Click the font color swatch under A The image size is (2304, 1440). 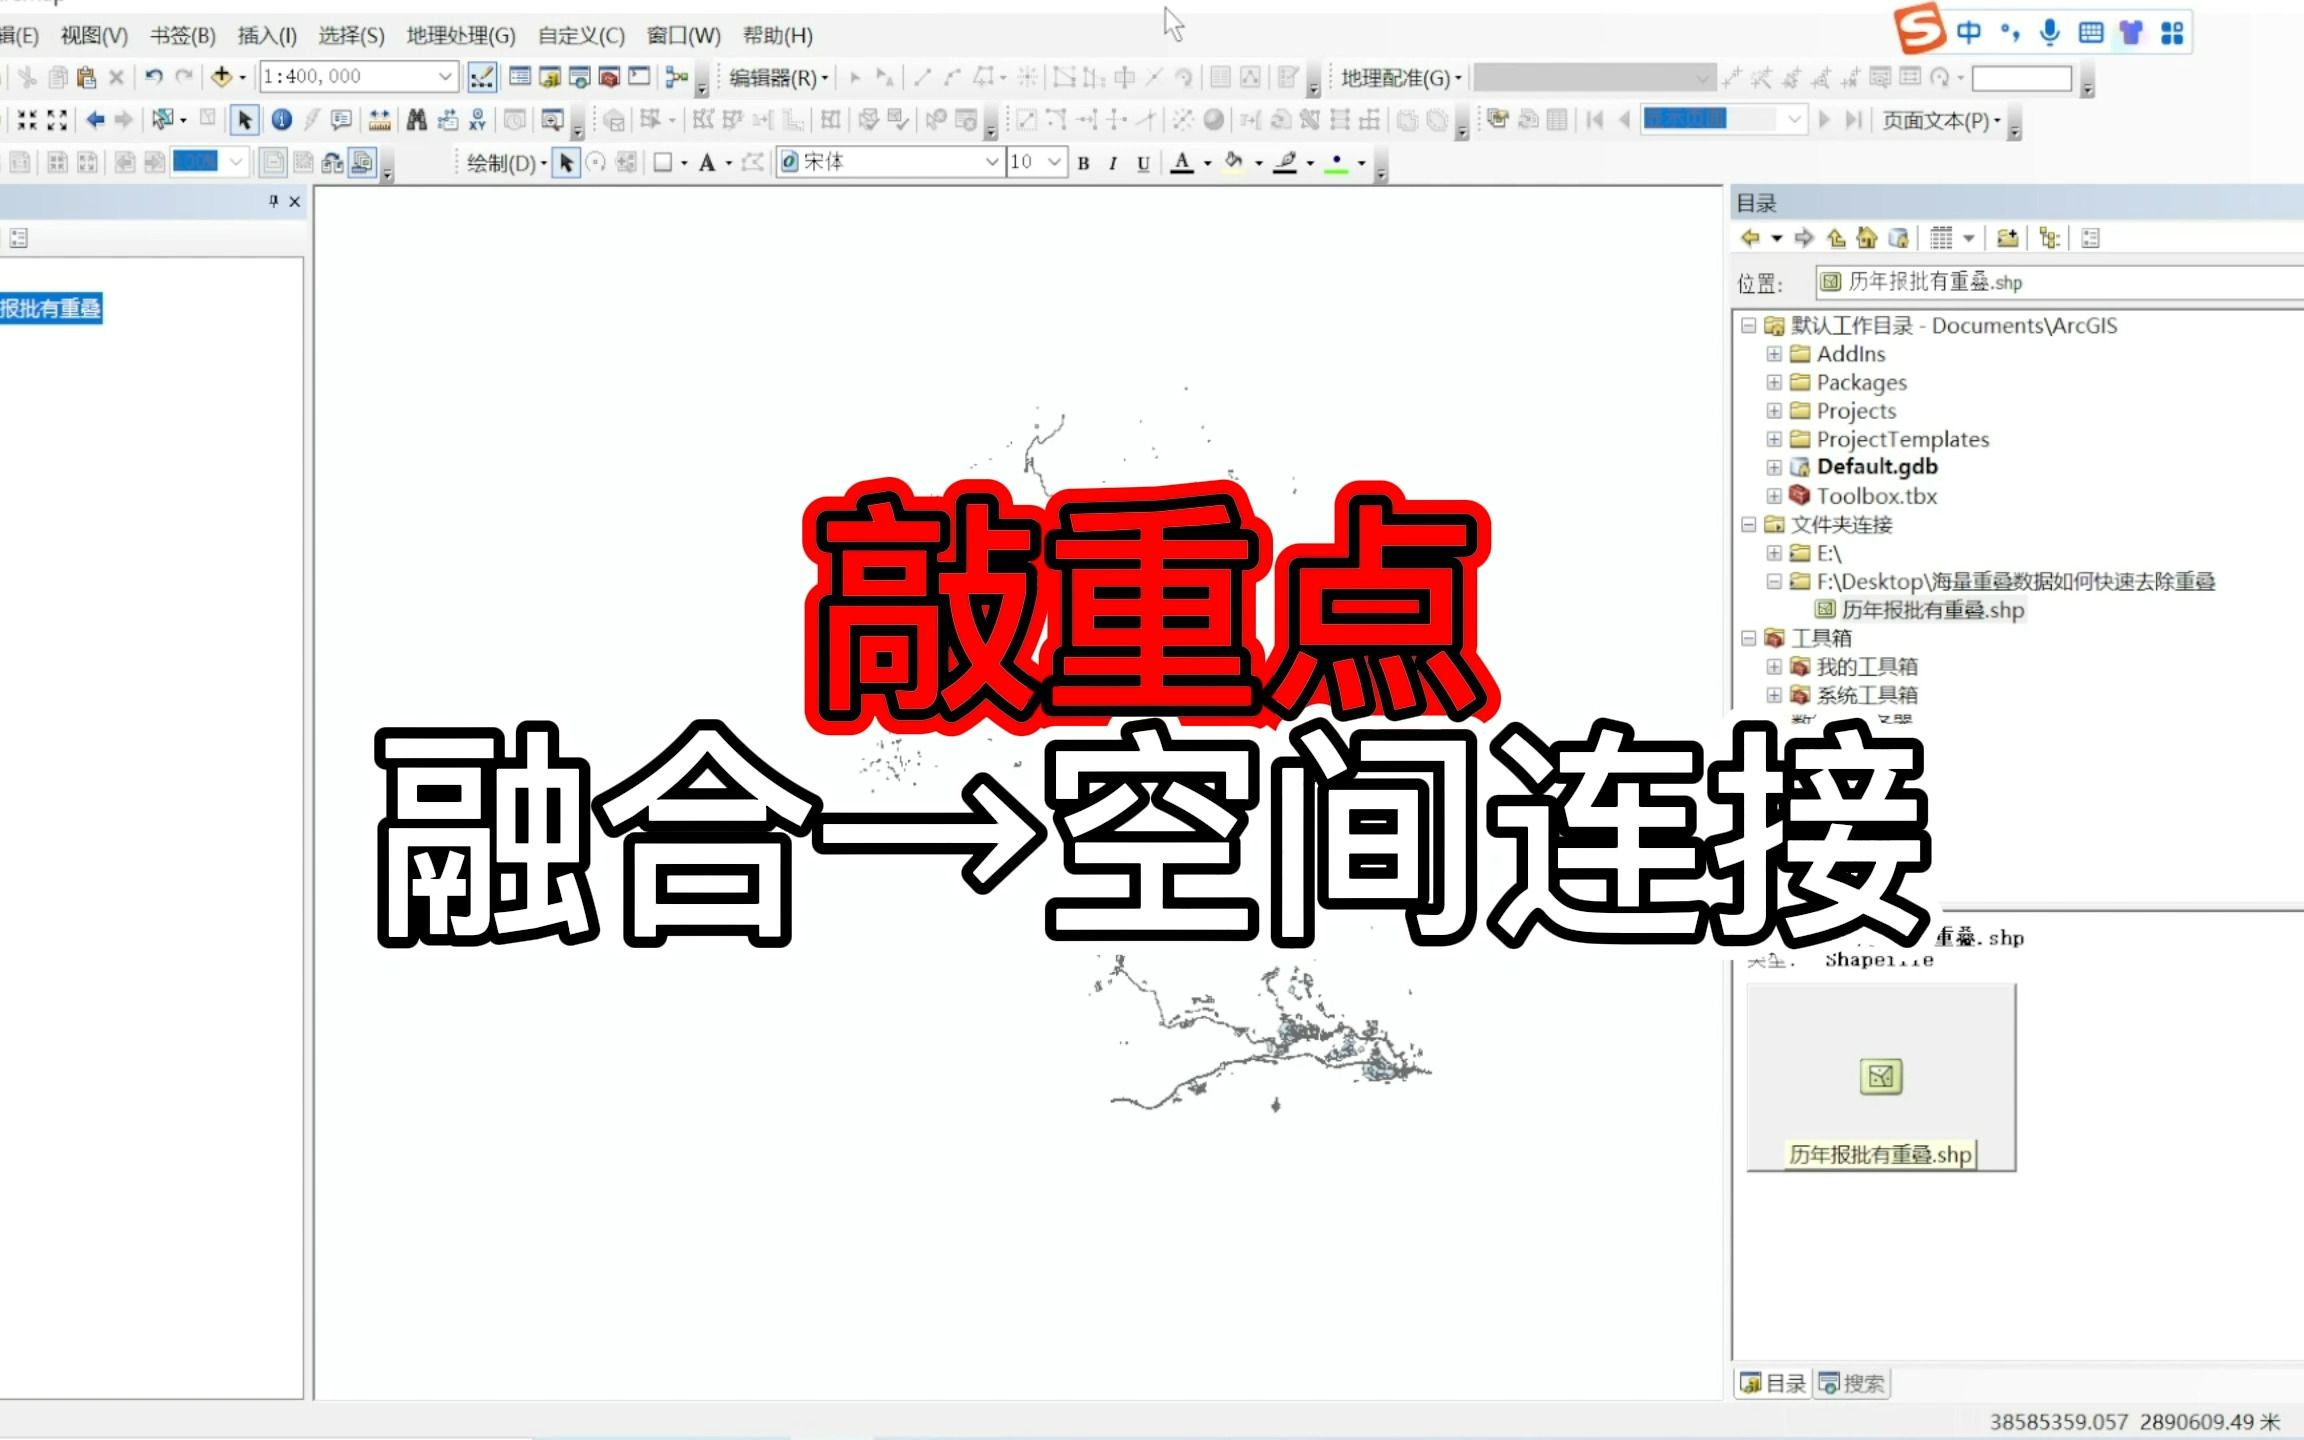1182,172
